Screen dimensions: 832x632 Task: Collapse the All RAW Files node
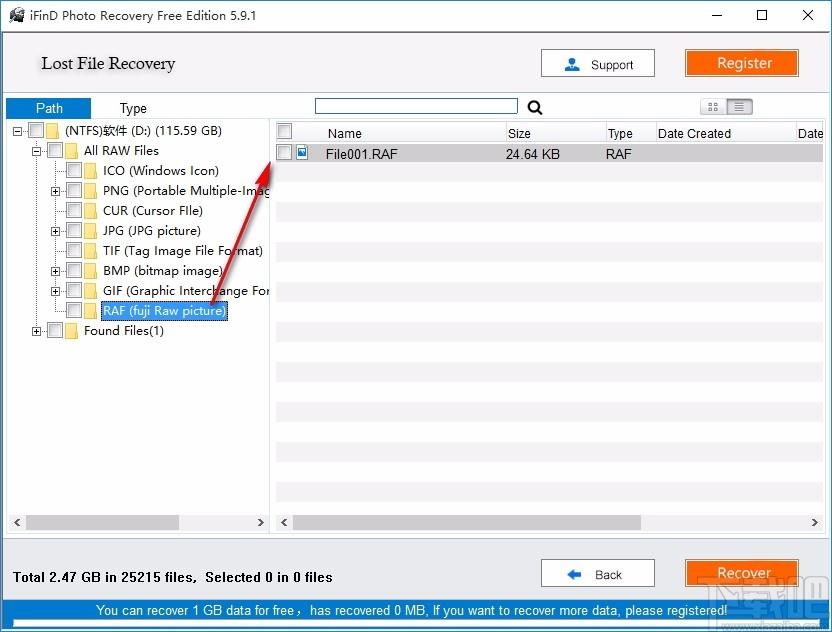tap(36, 151)
